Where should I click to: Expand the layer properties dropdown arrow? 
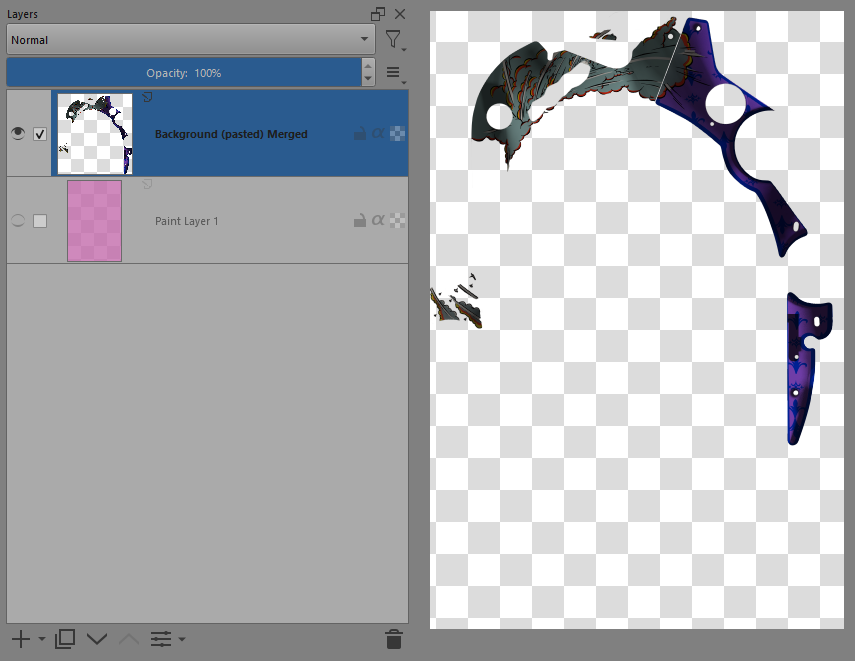coord(182,639)
